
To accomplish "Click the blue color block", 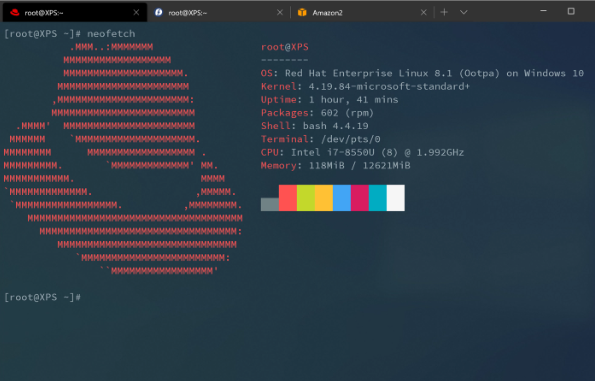I will click(x=342, y=198).
